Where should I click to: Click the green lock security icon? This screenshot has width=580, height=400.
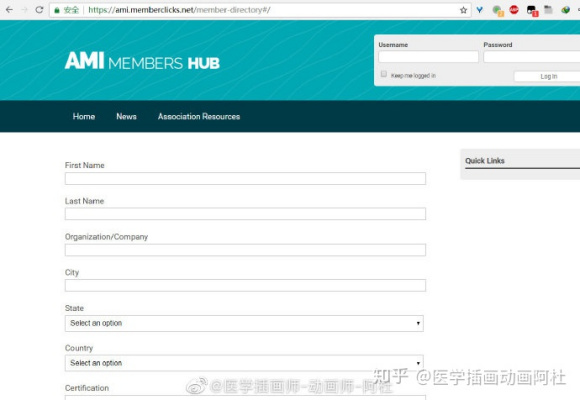pos(57,10)
